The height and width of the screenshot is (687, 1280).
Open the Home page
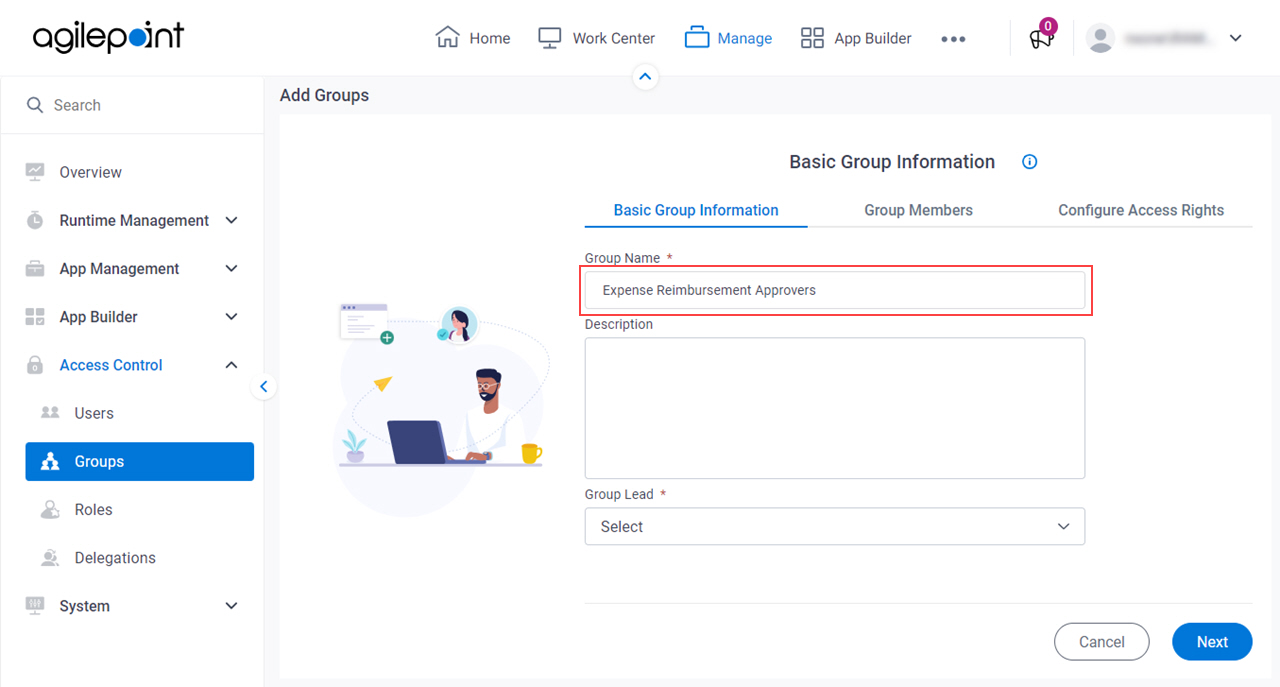coord(473,38)
